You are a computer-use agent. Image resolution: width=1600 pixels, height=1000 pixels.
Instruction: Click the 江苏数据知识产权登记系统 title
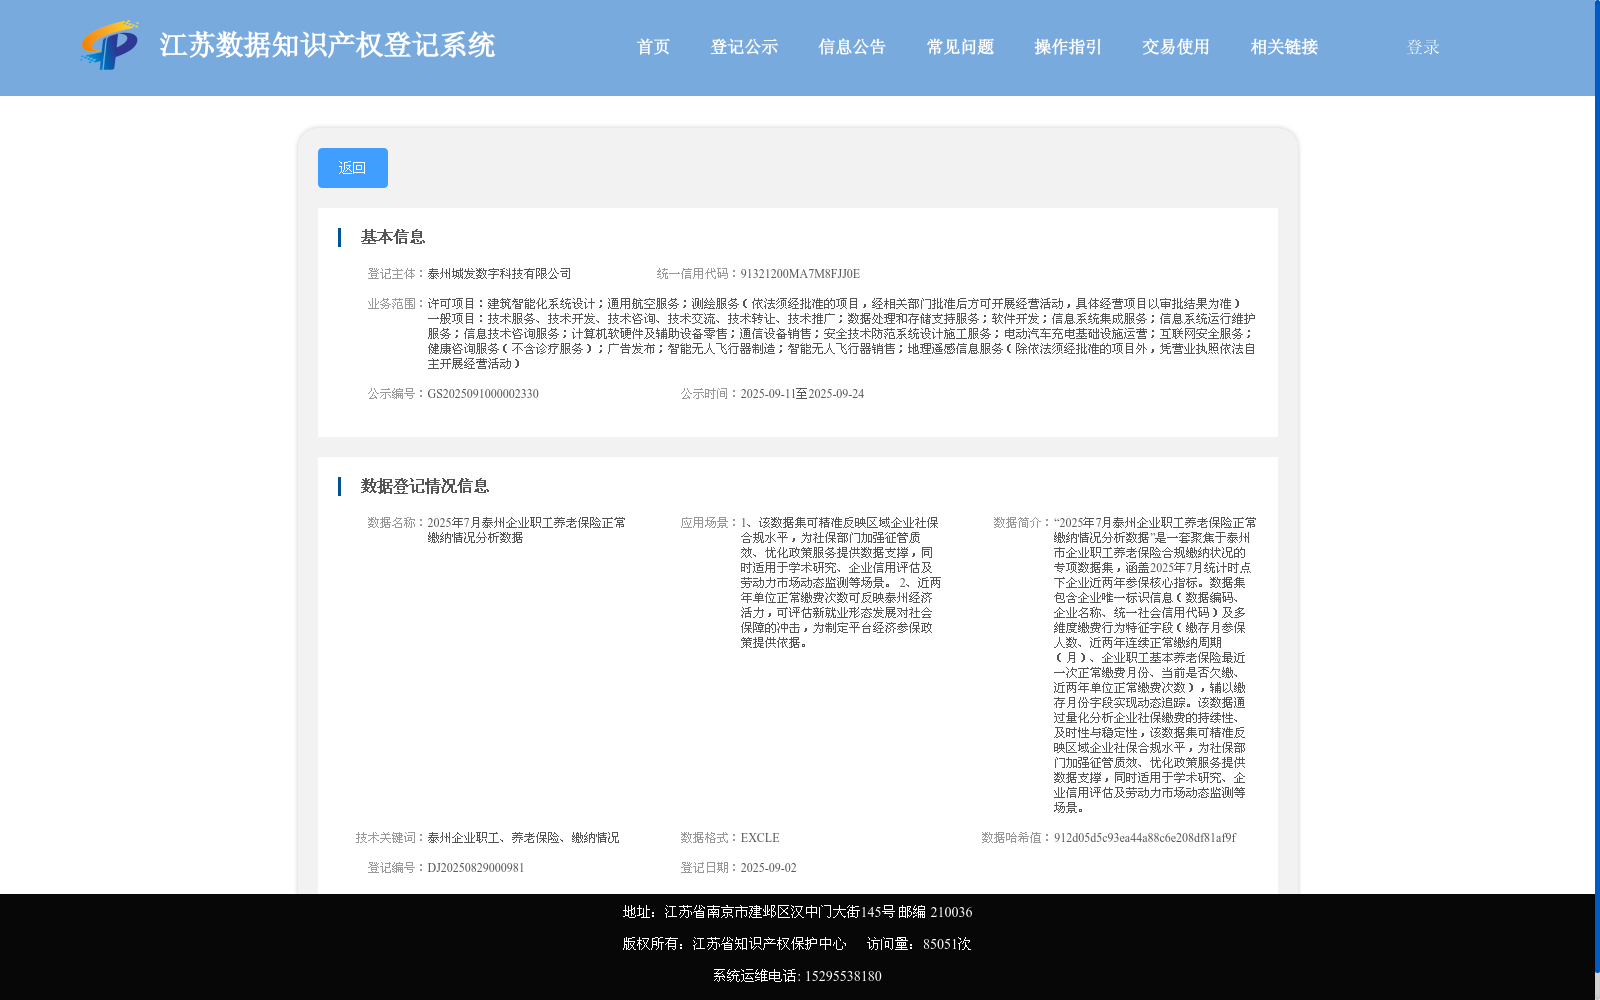327,46
